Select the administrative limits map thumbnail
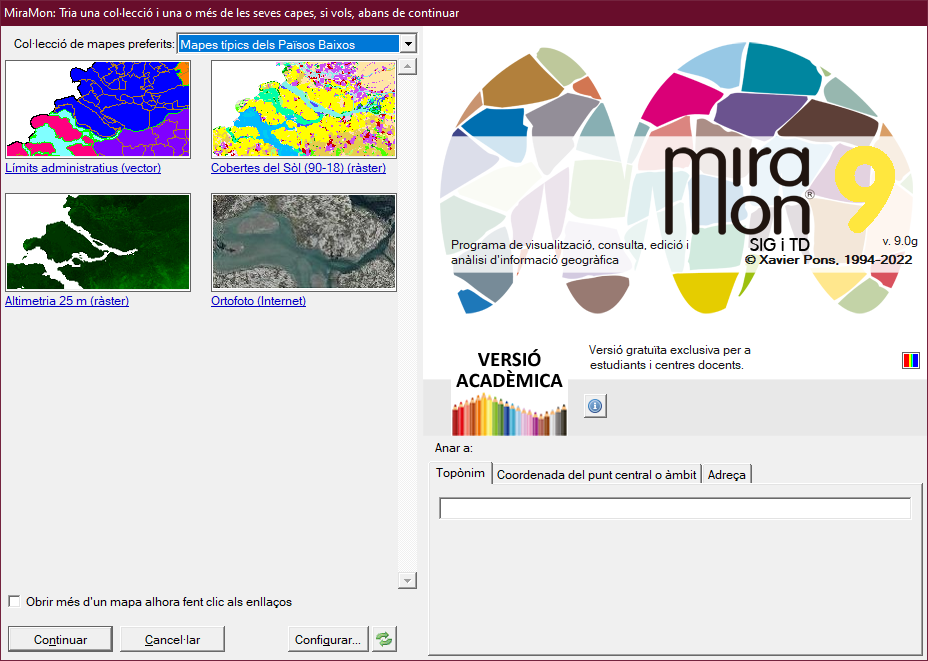The width and height of the screenshot is (928, 661). point(98,109)
